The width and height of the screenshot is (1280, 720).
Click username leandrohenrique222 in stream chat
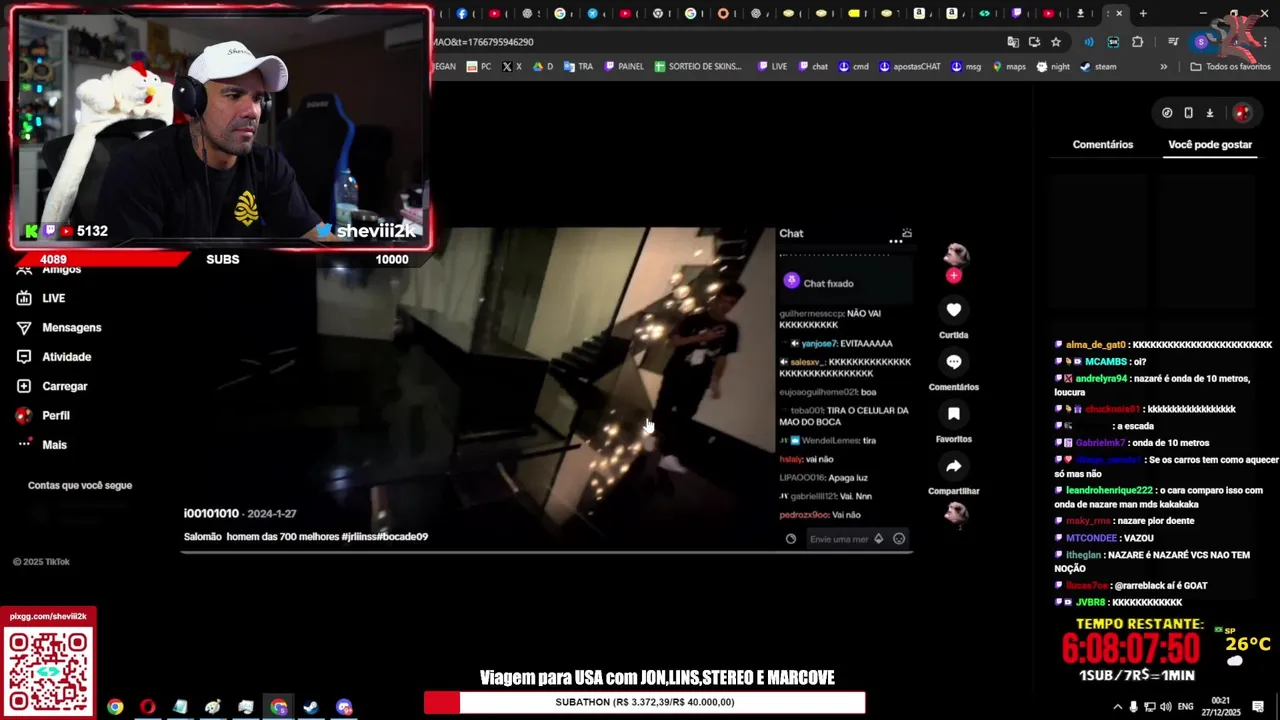[1109, 491]
